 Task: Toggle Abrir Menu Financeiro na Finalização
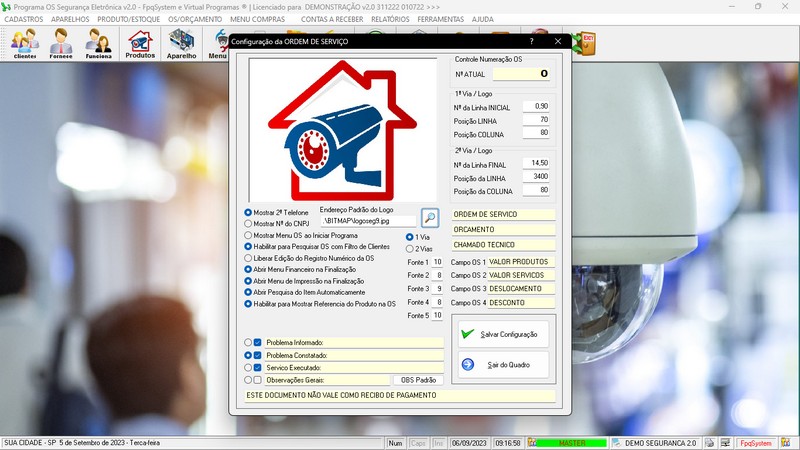point(248,269)
